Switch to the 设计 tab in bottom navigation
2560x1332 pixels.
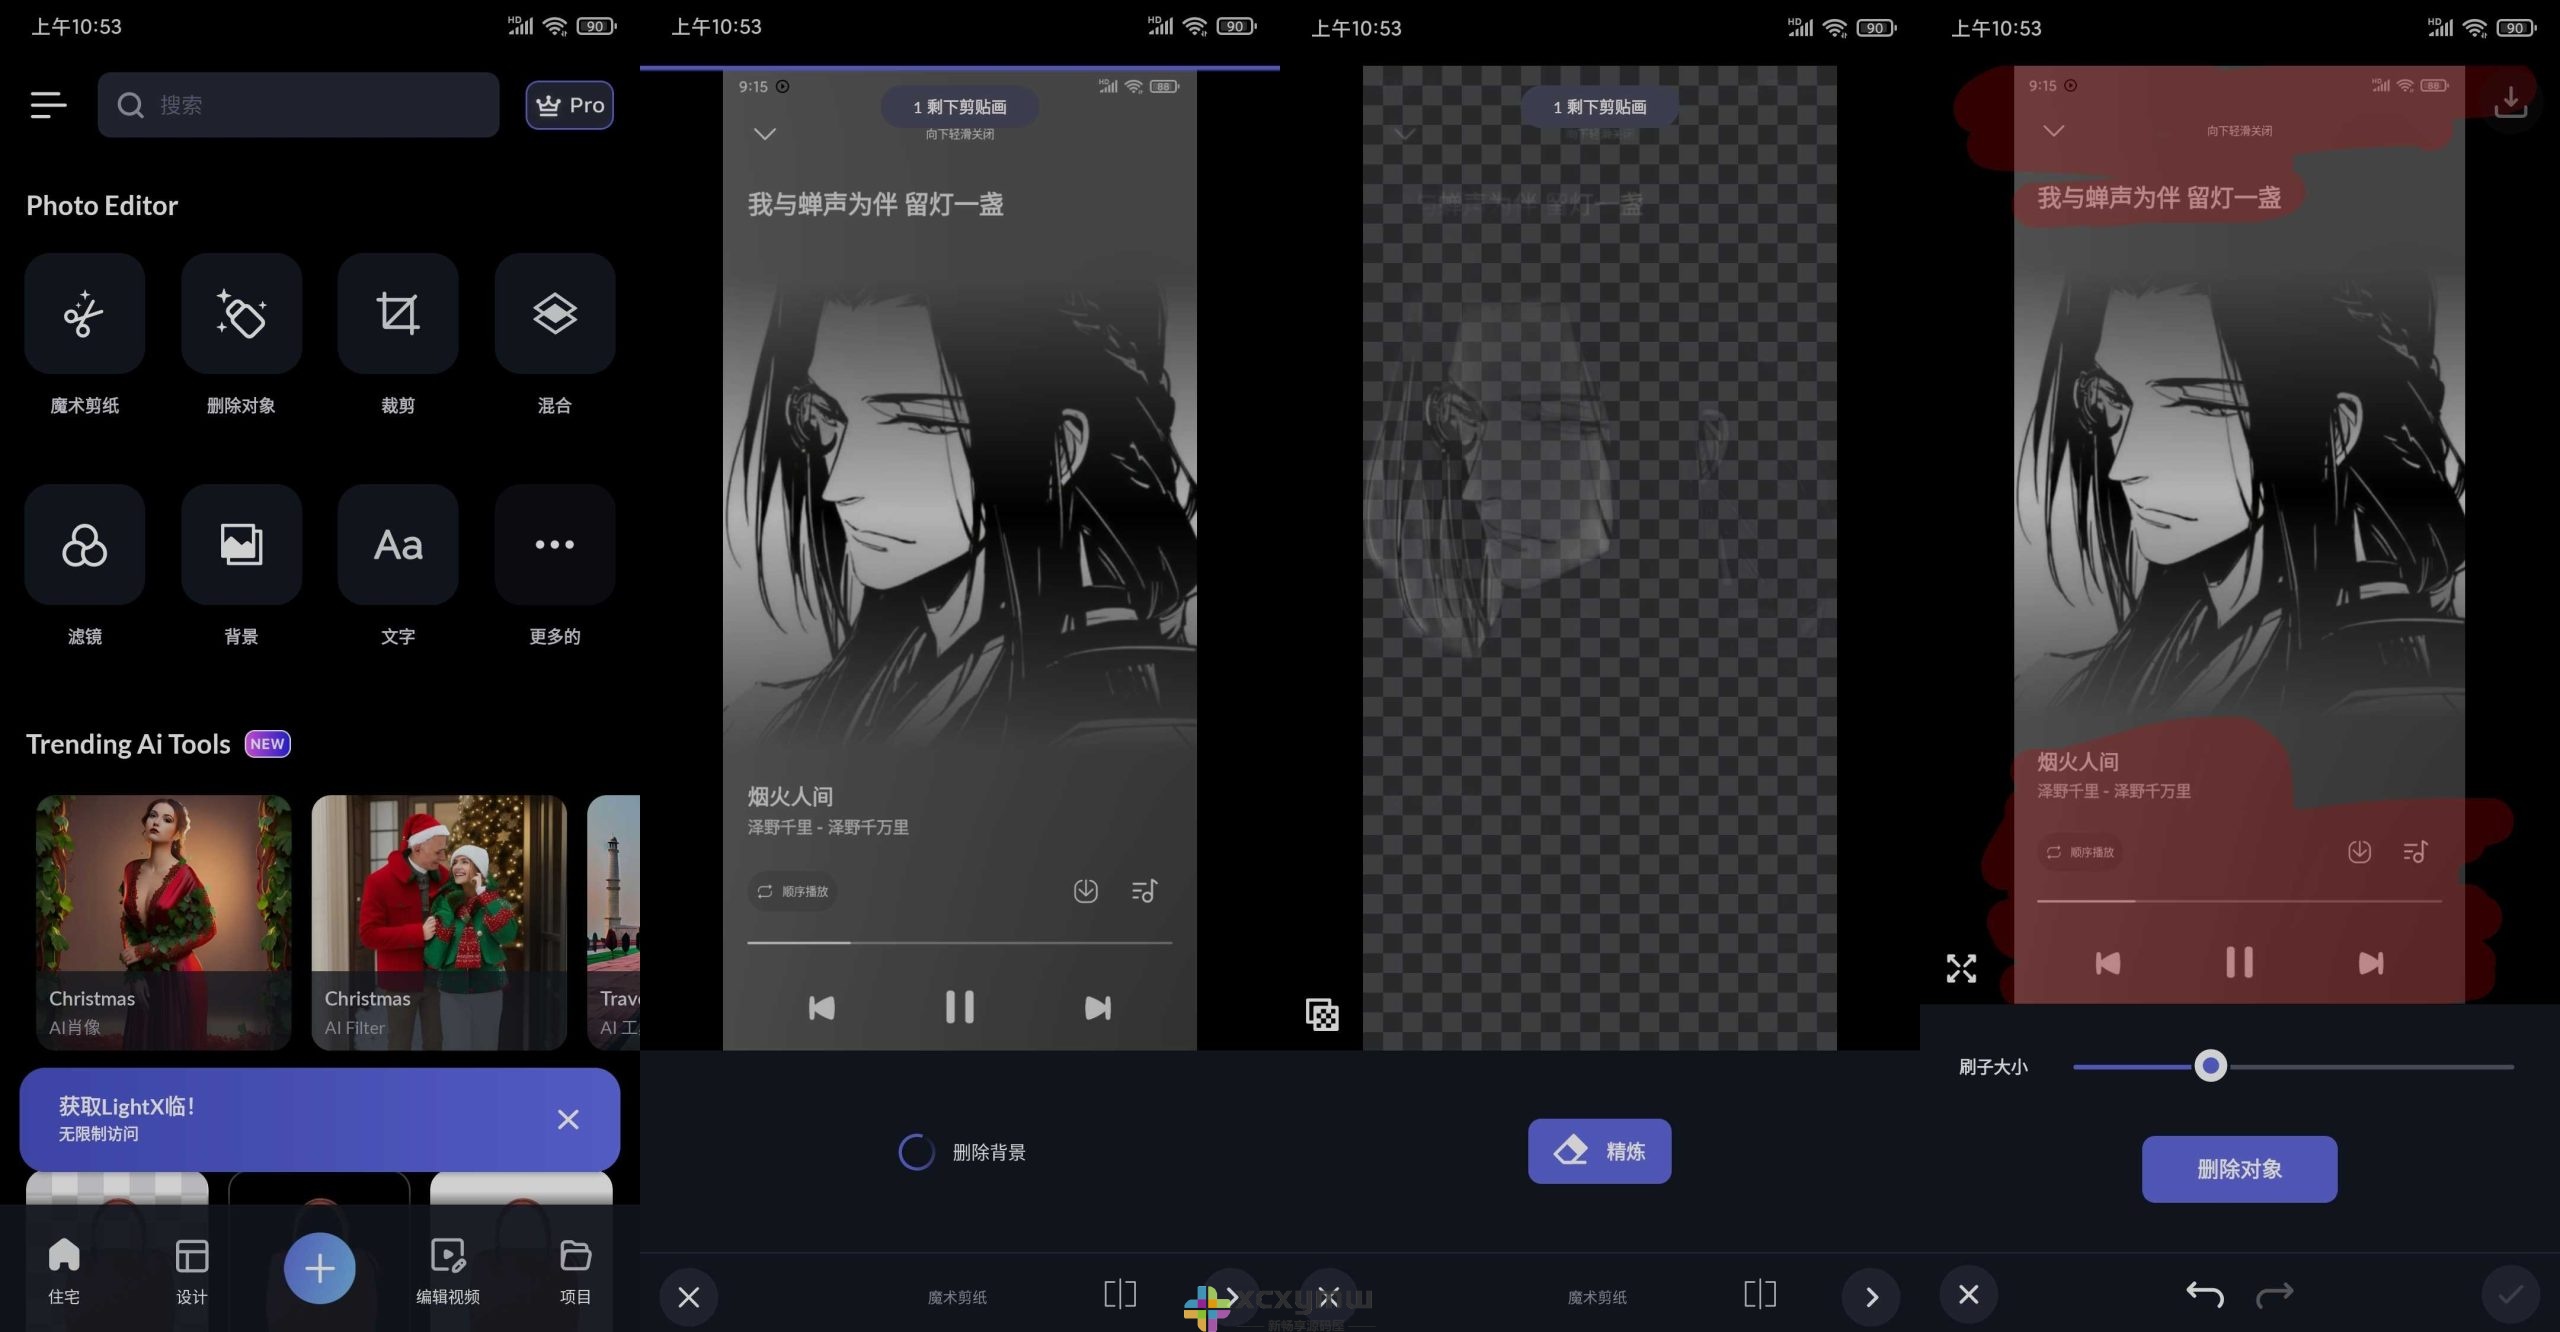191,1268
